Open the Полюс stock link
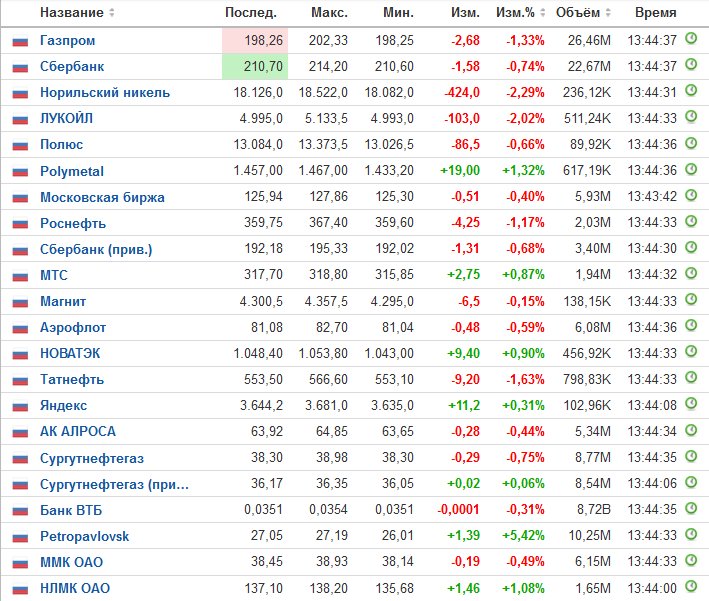 61,145
